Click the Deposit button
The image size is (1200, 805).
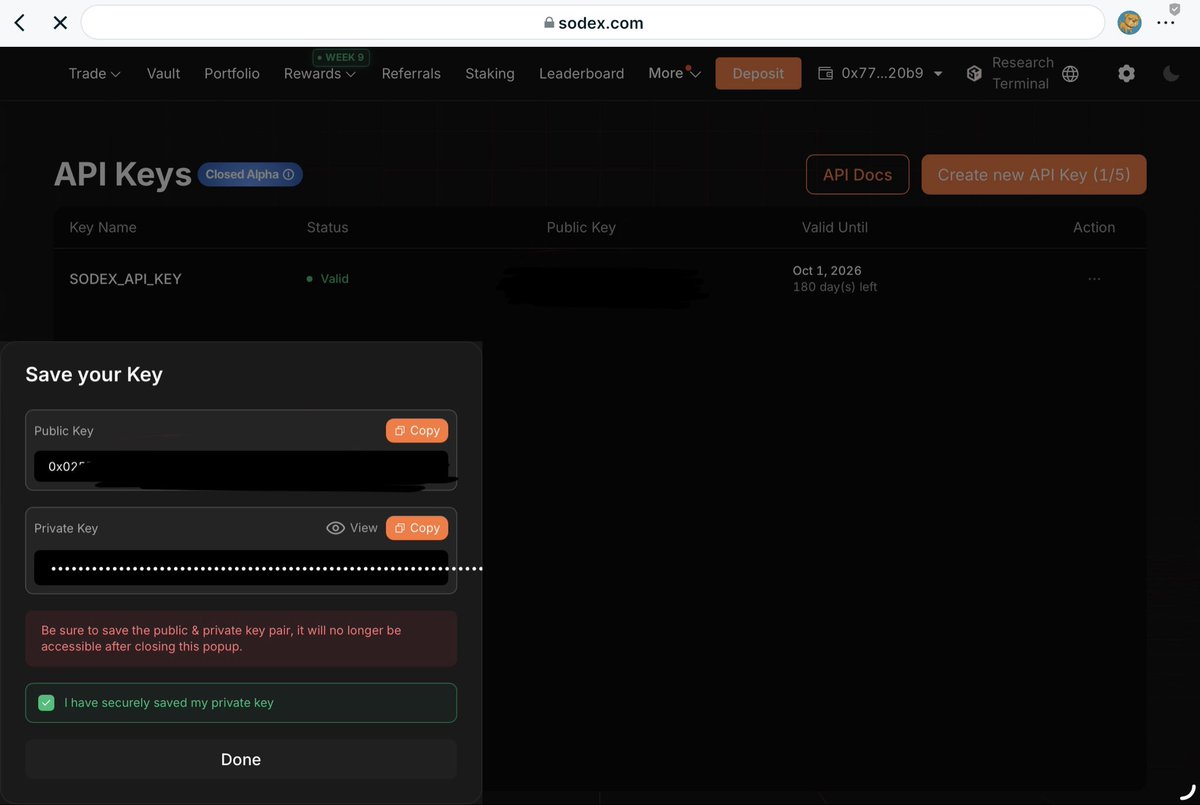tap(758, 73)
